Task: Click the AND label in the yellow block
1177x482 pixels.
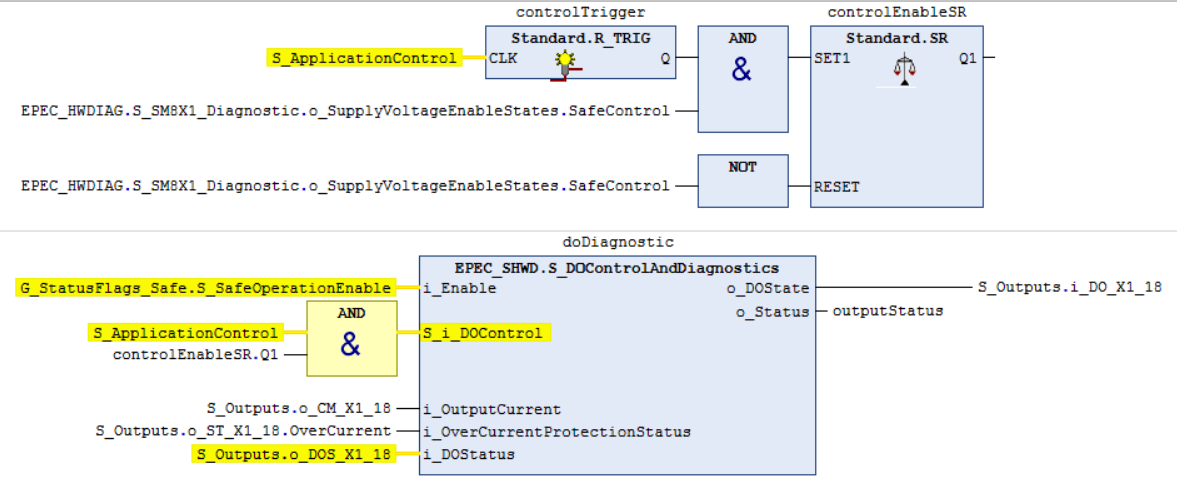Action: [351, 314]
